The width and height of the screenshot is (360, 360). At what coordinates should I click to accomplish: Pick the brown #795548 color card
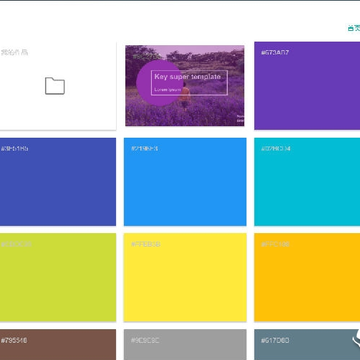(x=58, y=345)
